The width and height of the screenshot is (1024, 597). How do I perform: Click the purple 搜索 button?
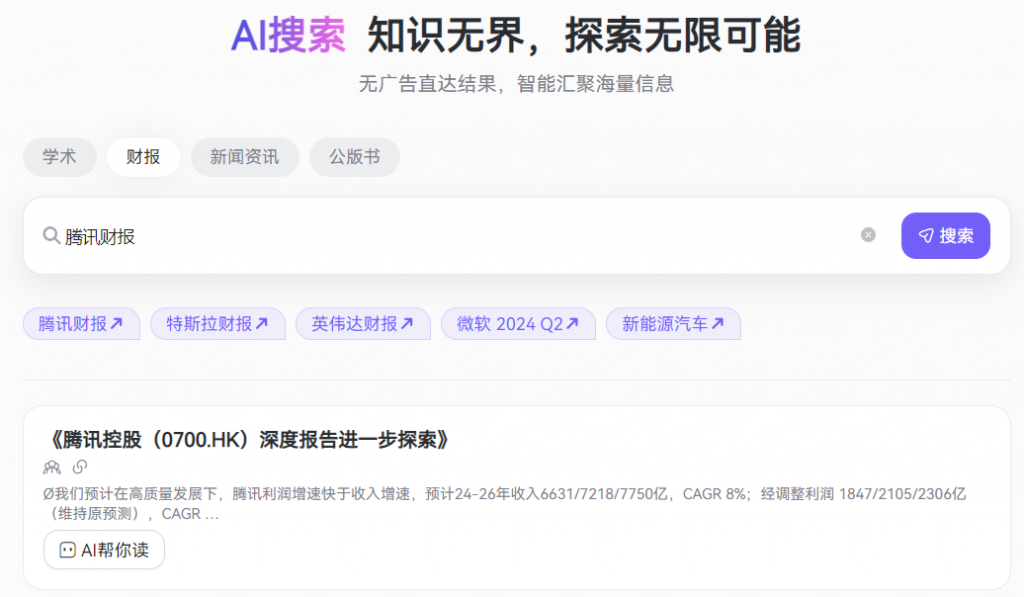[946, 236]
